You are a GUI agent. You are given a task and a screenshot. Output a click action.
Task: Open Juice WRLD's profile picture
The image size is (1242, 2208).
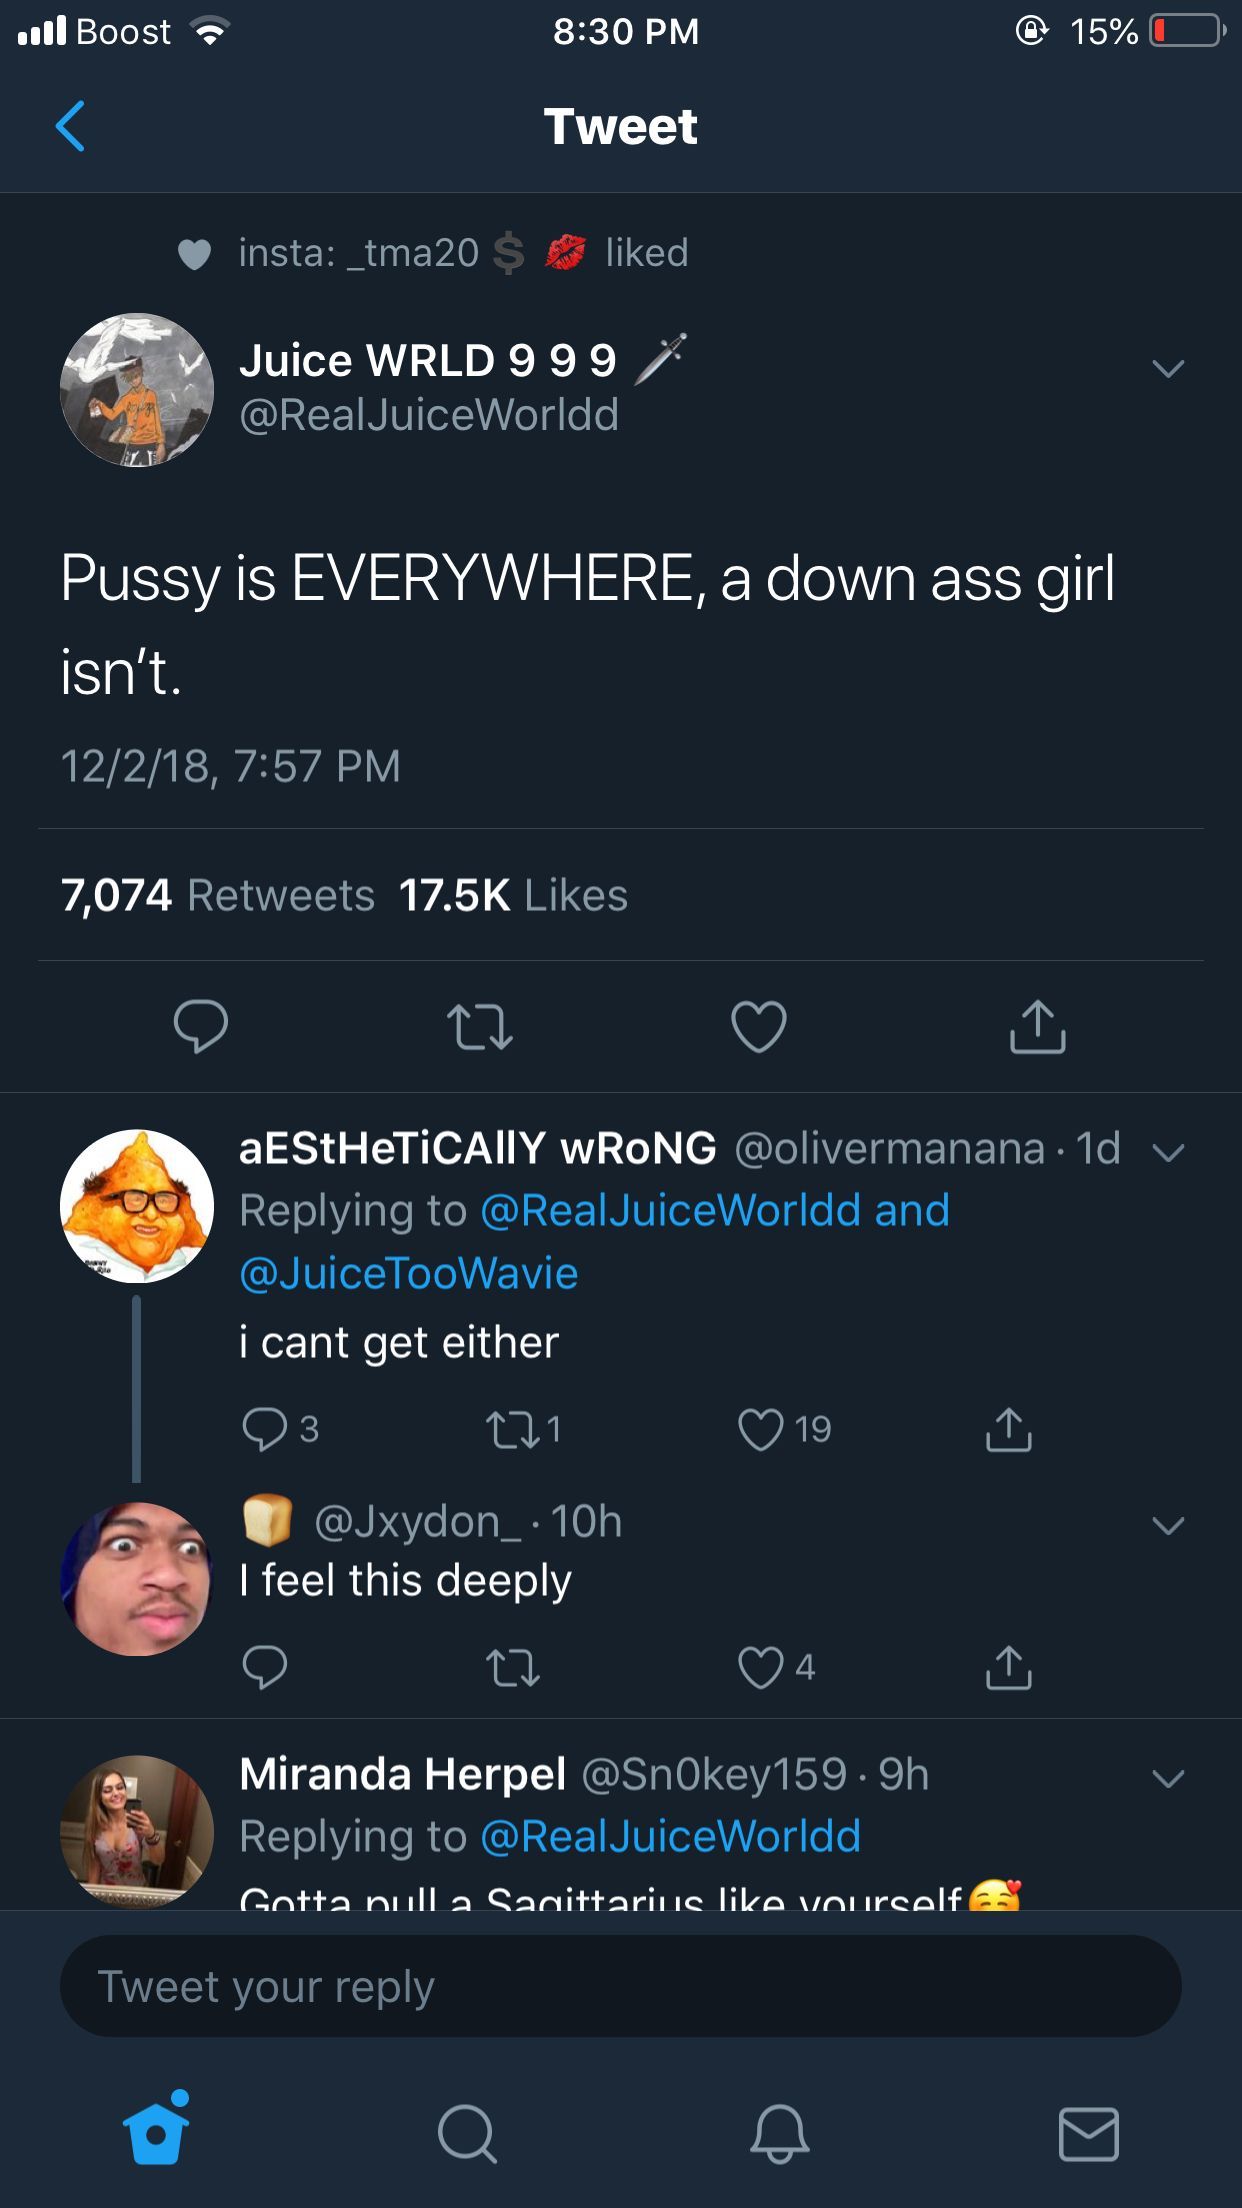(137, 390)
